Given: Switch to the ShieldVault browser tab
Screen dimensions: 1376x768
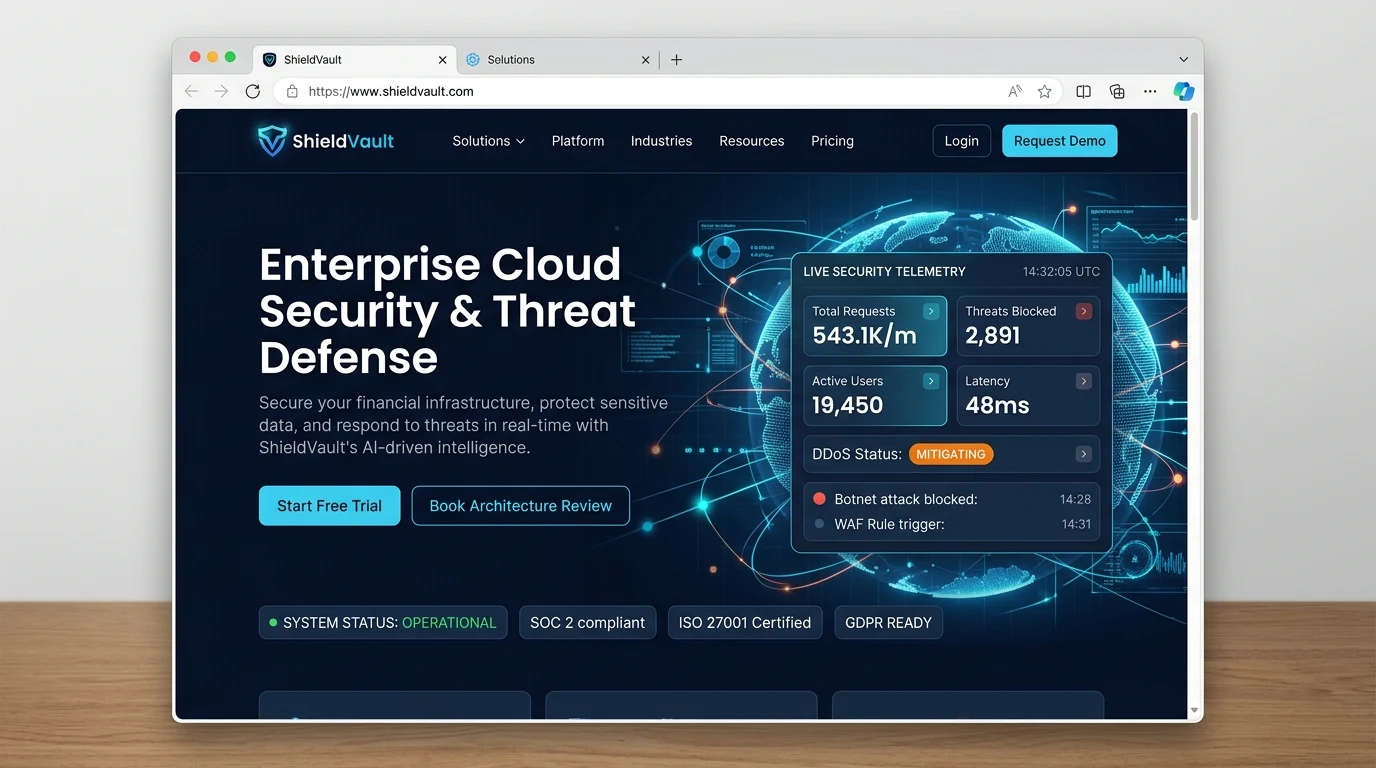Looking at the screenshot, I should pos(355,60).
